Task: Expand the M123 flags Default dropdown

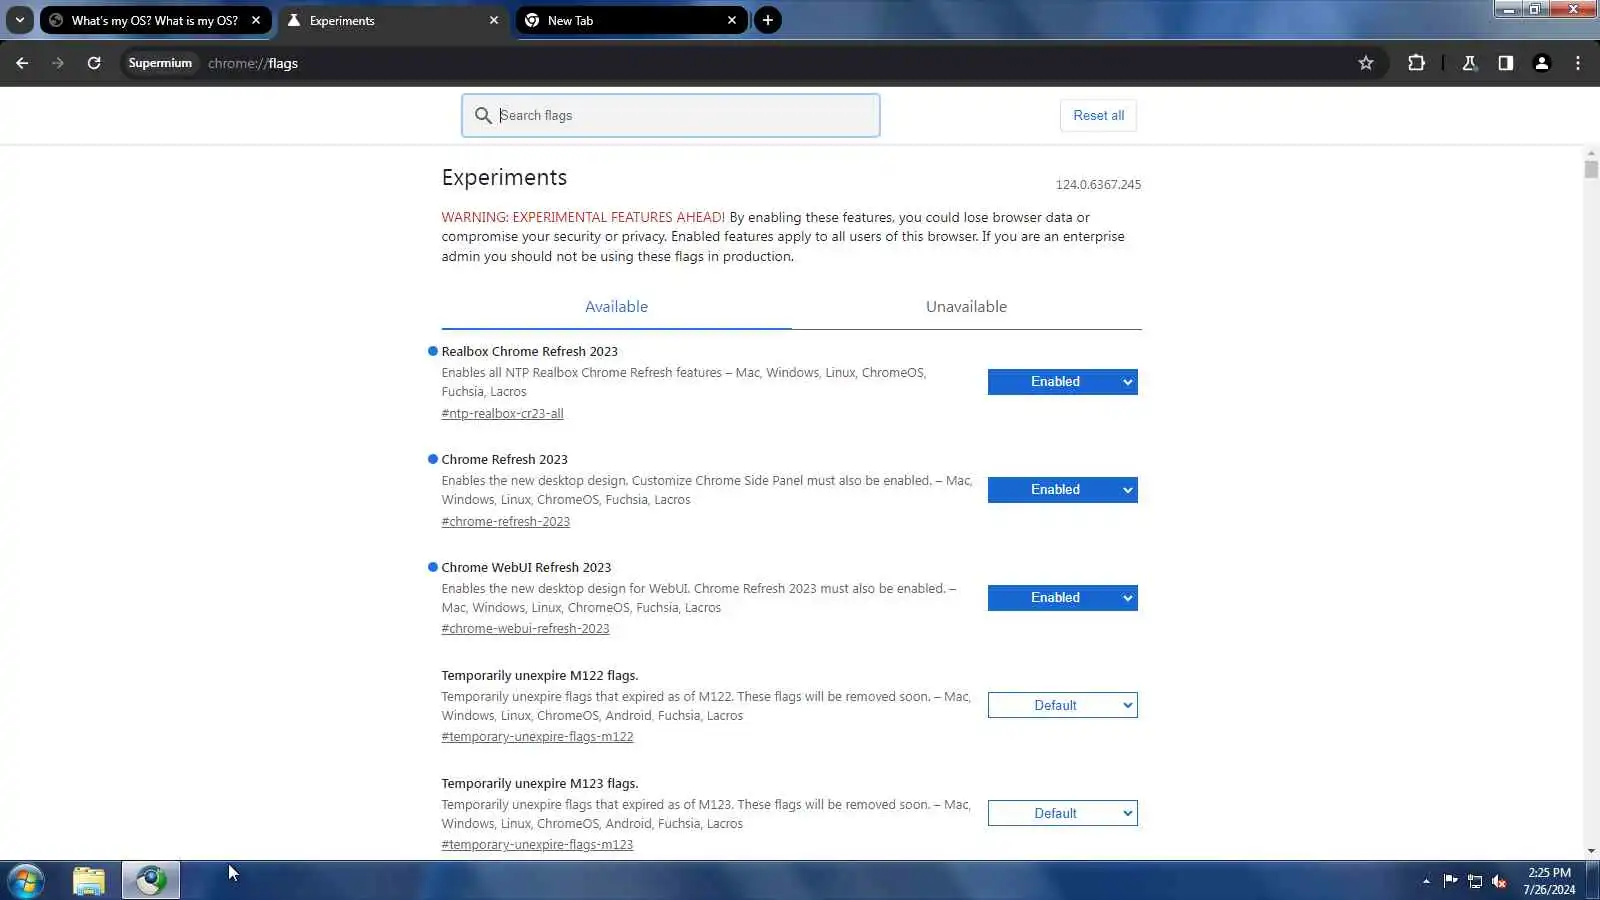Action: pos(1062,814)
